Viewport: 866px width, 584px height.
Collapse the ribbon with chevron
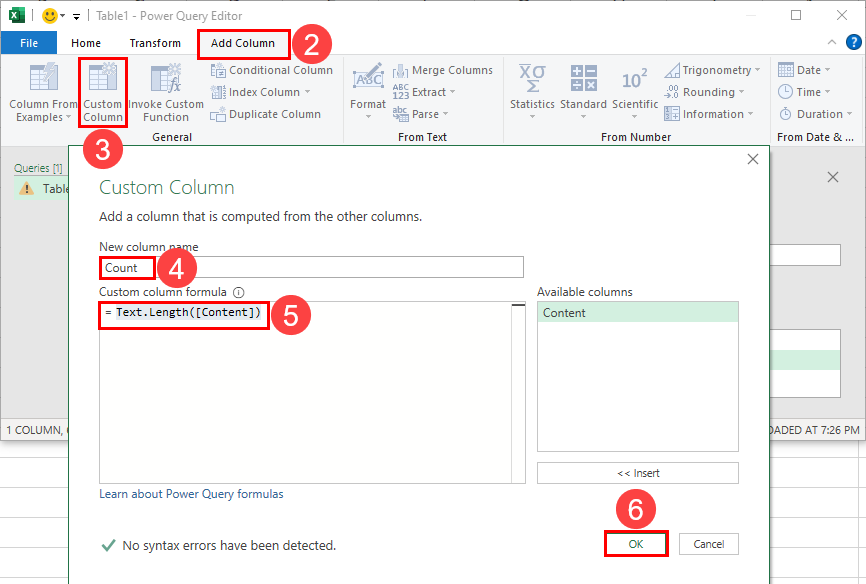[831, 43]
